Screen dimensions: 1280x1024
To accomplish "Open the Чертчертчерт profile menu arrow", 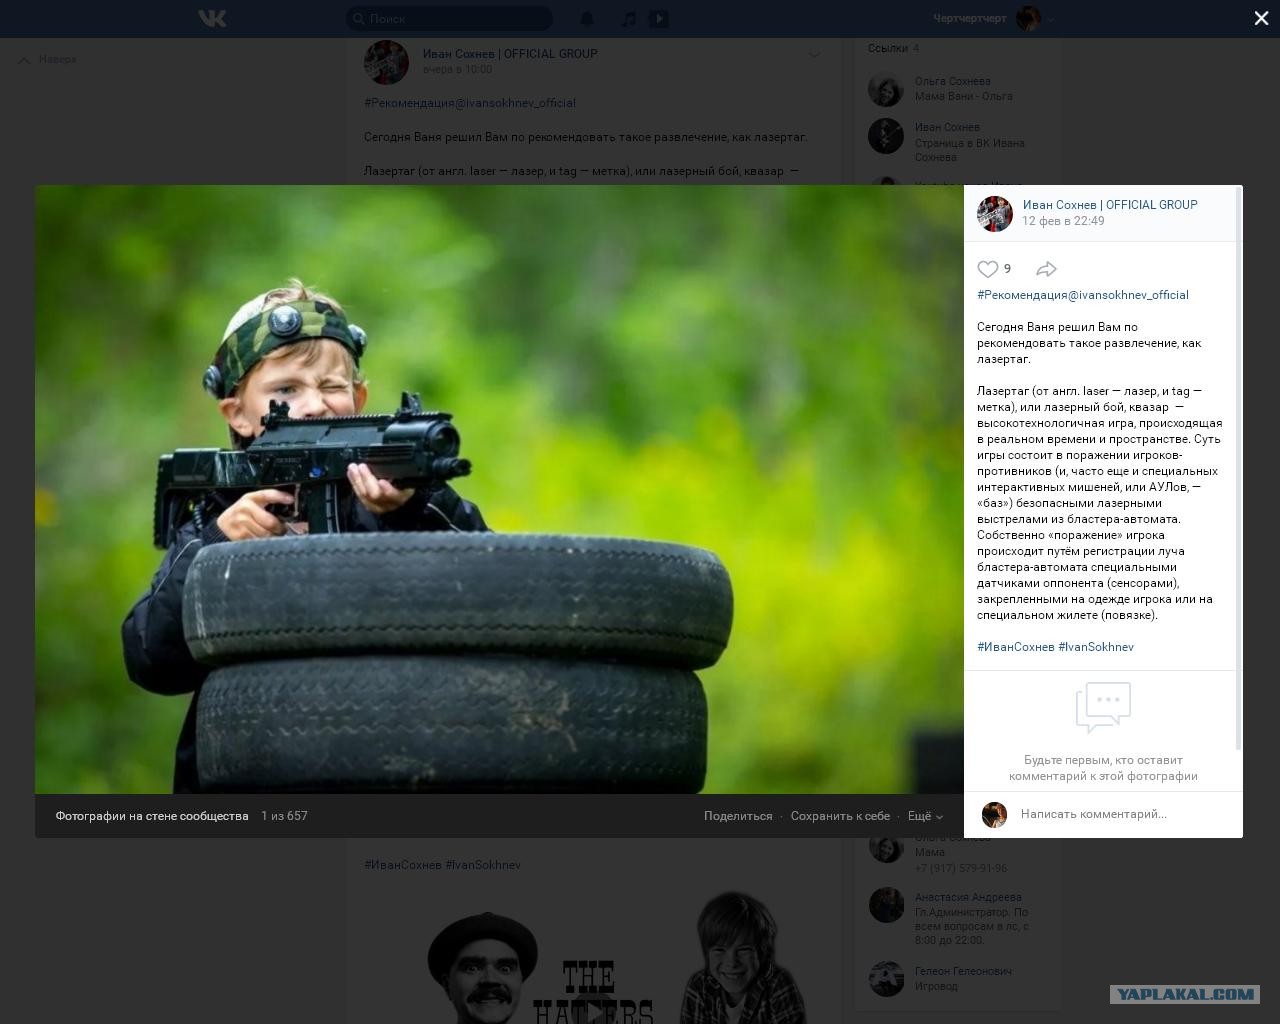I will 1051,19.
